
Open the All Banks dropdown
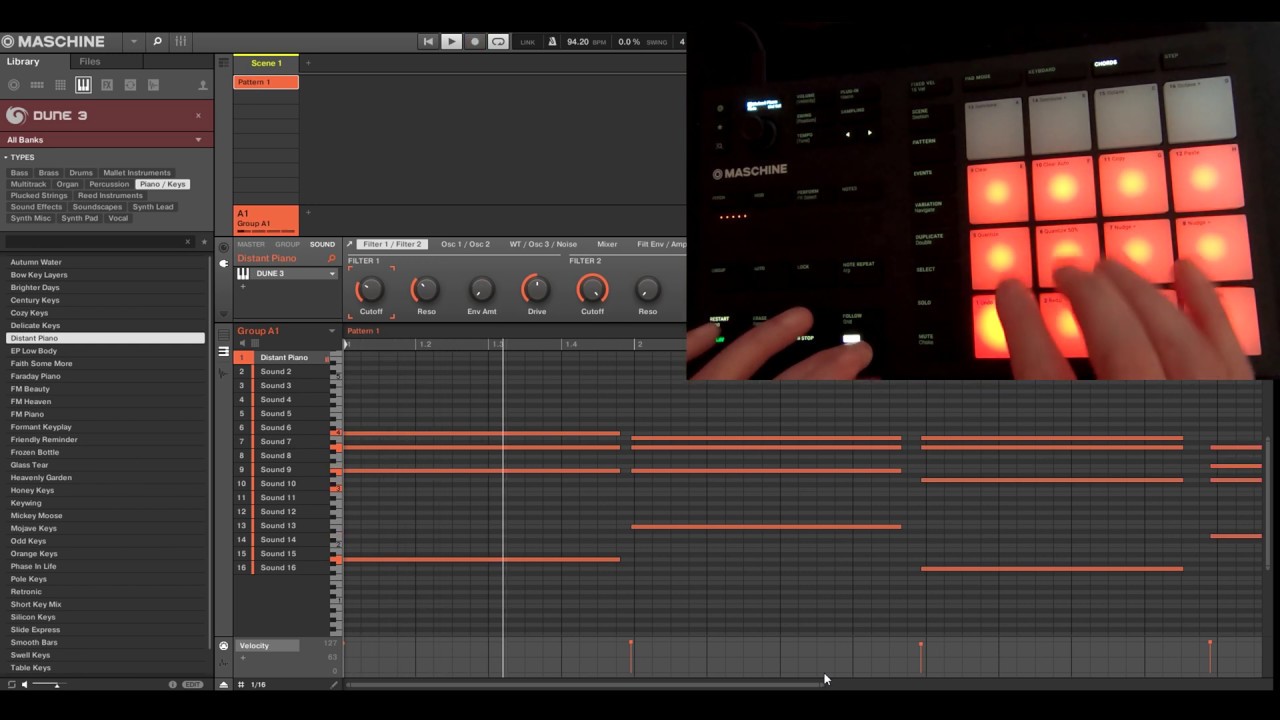[x=106, y=140]
